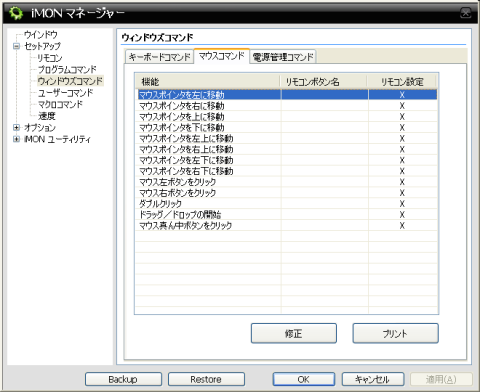Select セットアップ in the tree
Screen dimensions: 480x392
[x=42, y=46]
